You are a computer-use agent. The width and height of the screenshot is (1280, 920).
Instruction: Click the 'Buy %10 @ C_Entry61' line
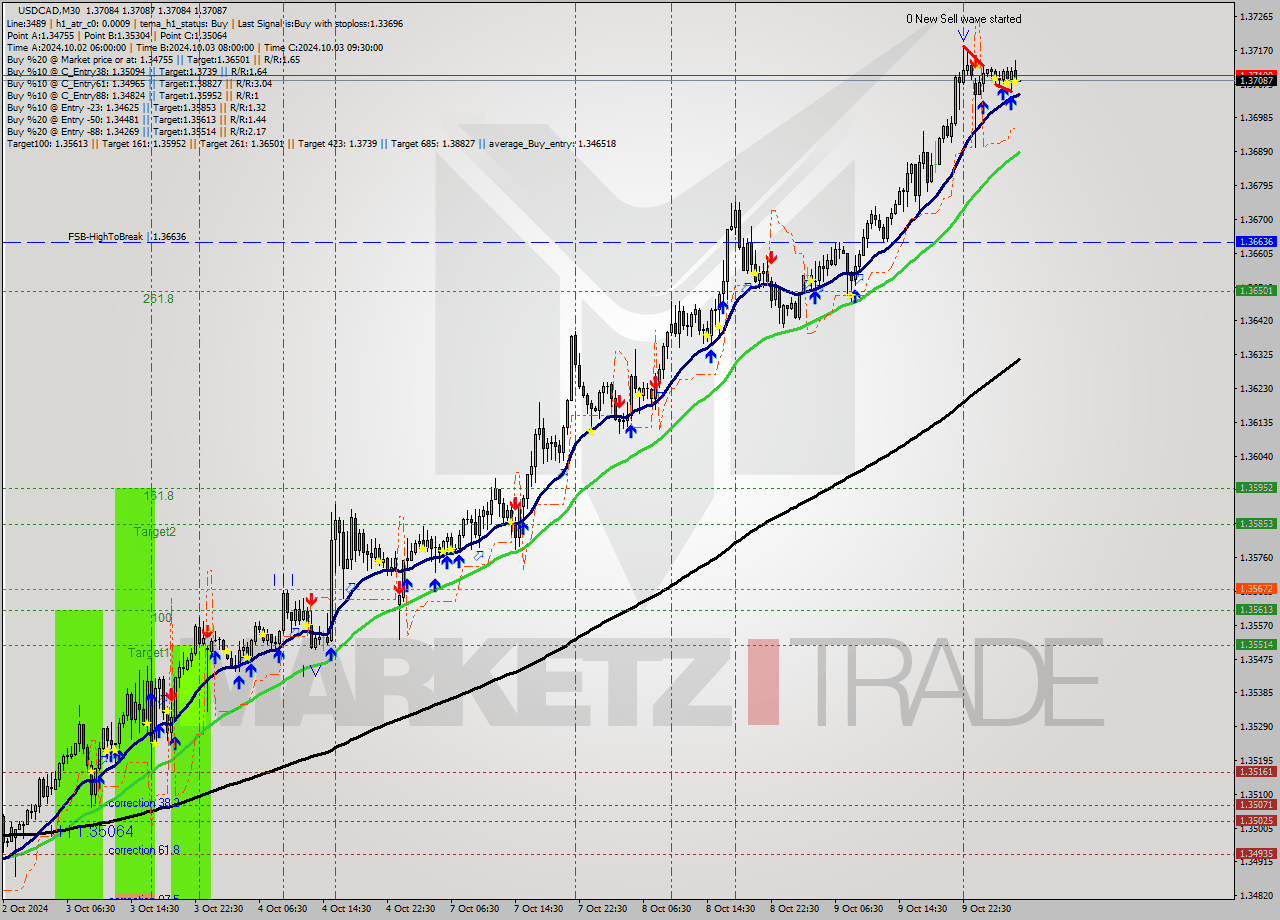[x=139, y=83]
